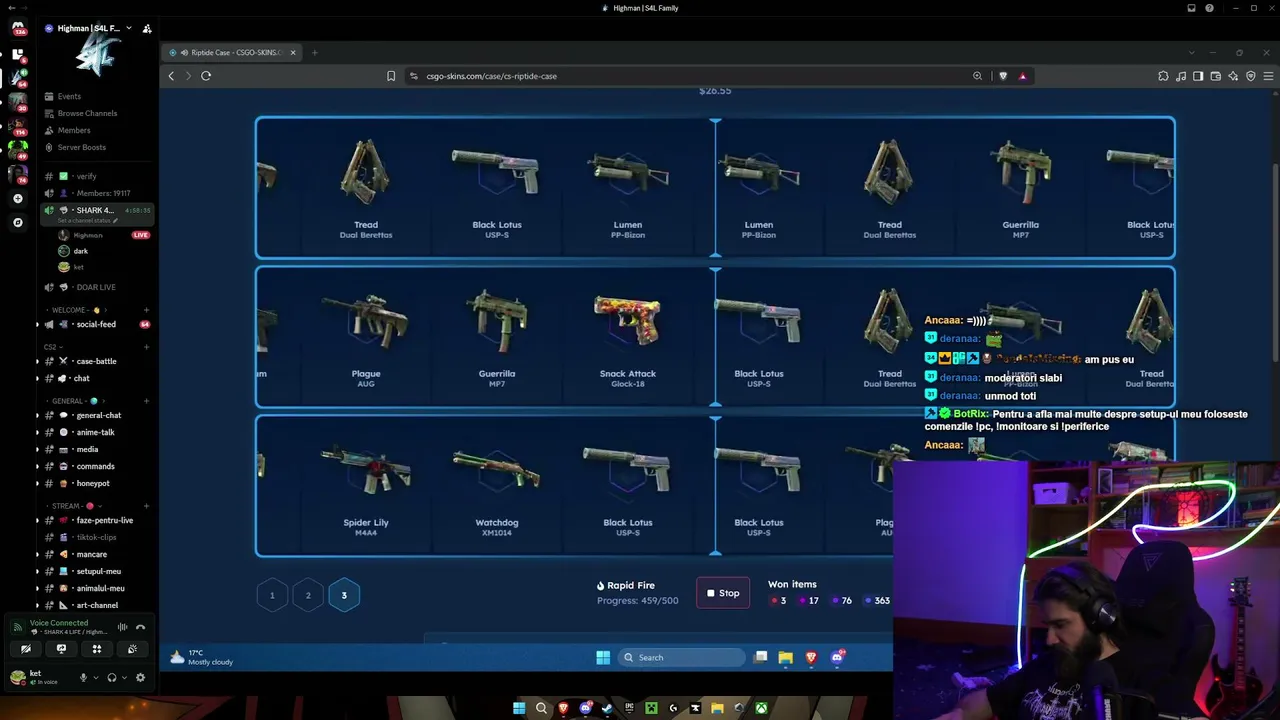Set a channel status for SHARK voice
Screen dimensions: 1280x720
[x=88, y=220]
